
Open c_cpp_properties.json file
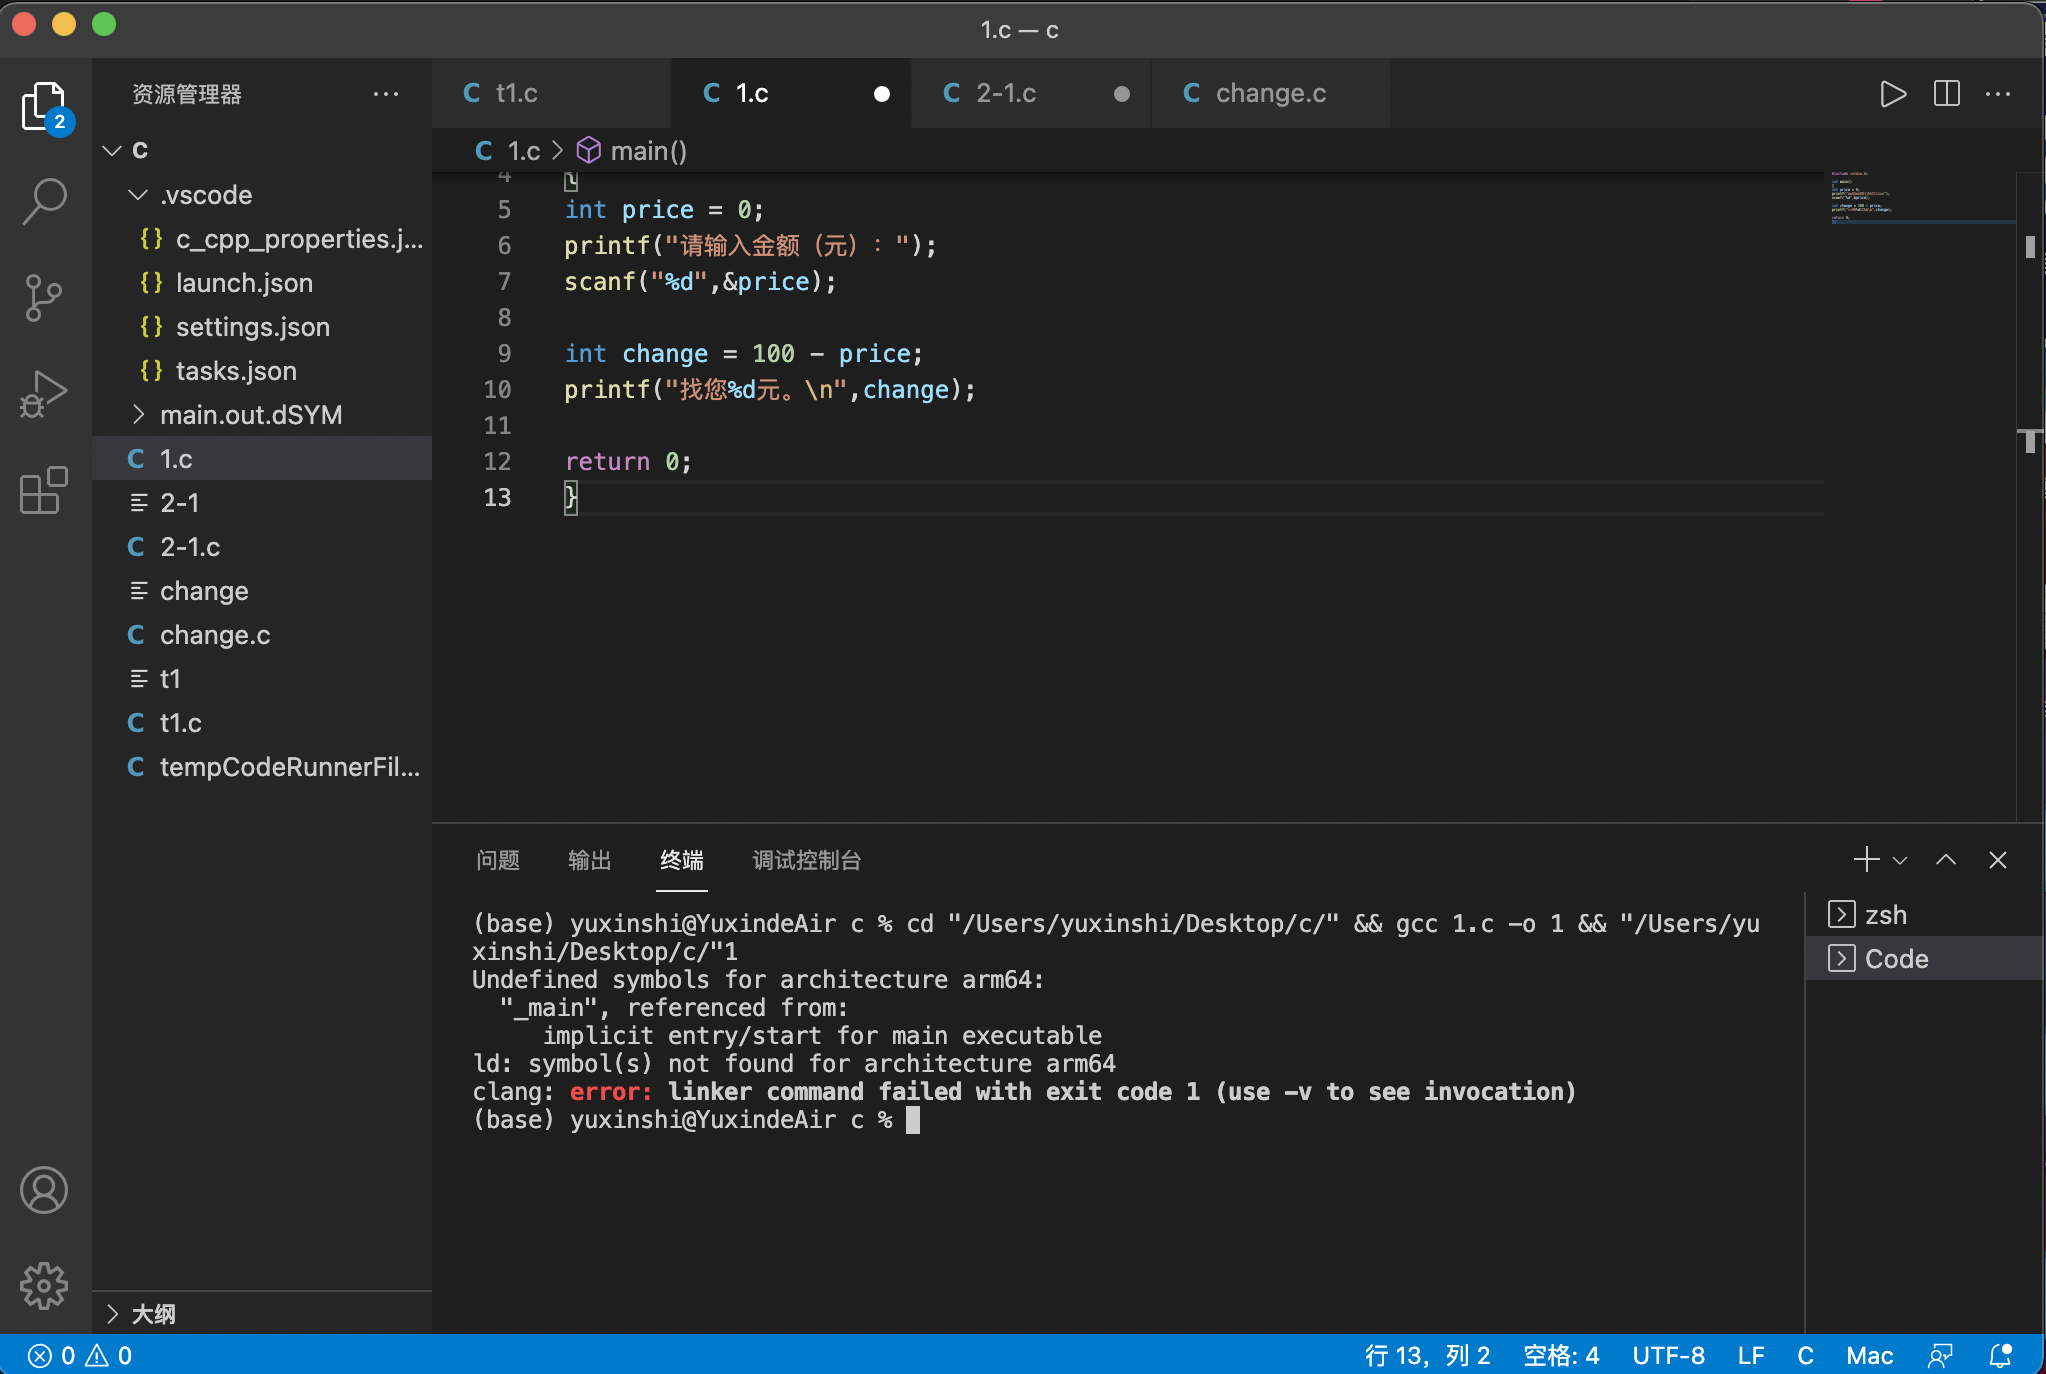[262, 238]
